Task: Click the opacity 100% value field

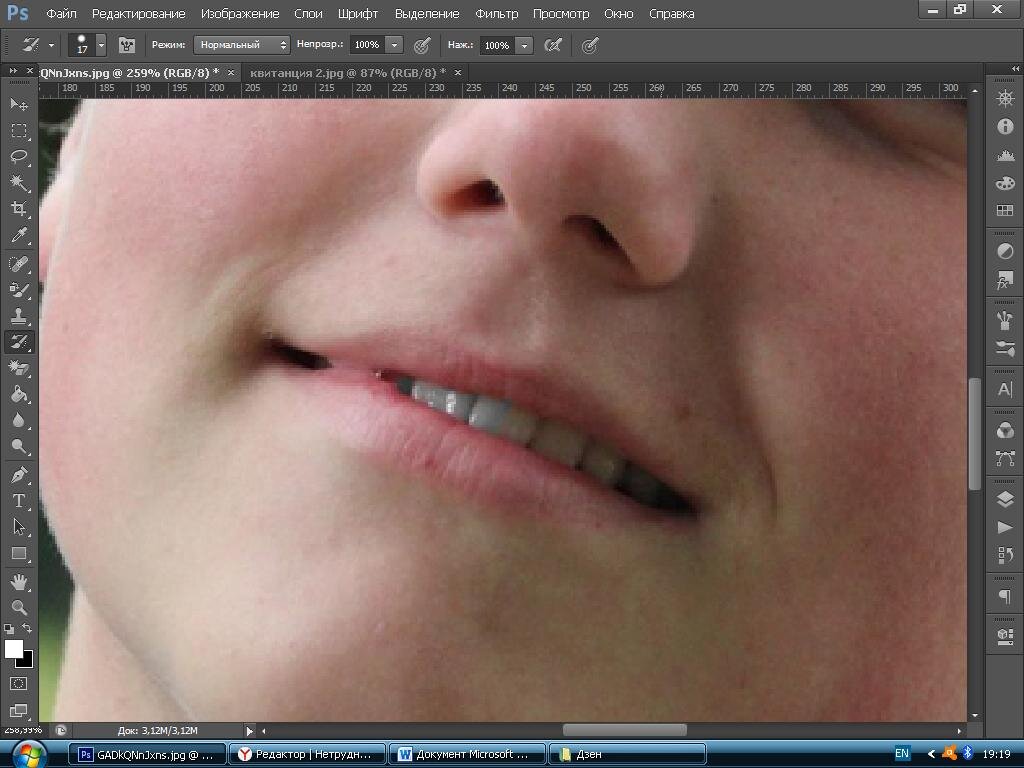Action: (368, 45)
